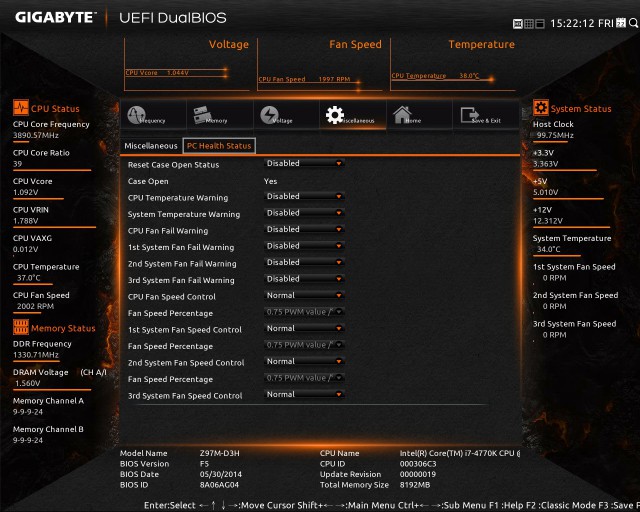Viewport: 640px width, 512px height.
Task: Click PWM value under 1st System Fan Control
Action: pyautogui.click(x=304, y=345)
